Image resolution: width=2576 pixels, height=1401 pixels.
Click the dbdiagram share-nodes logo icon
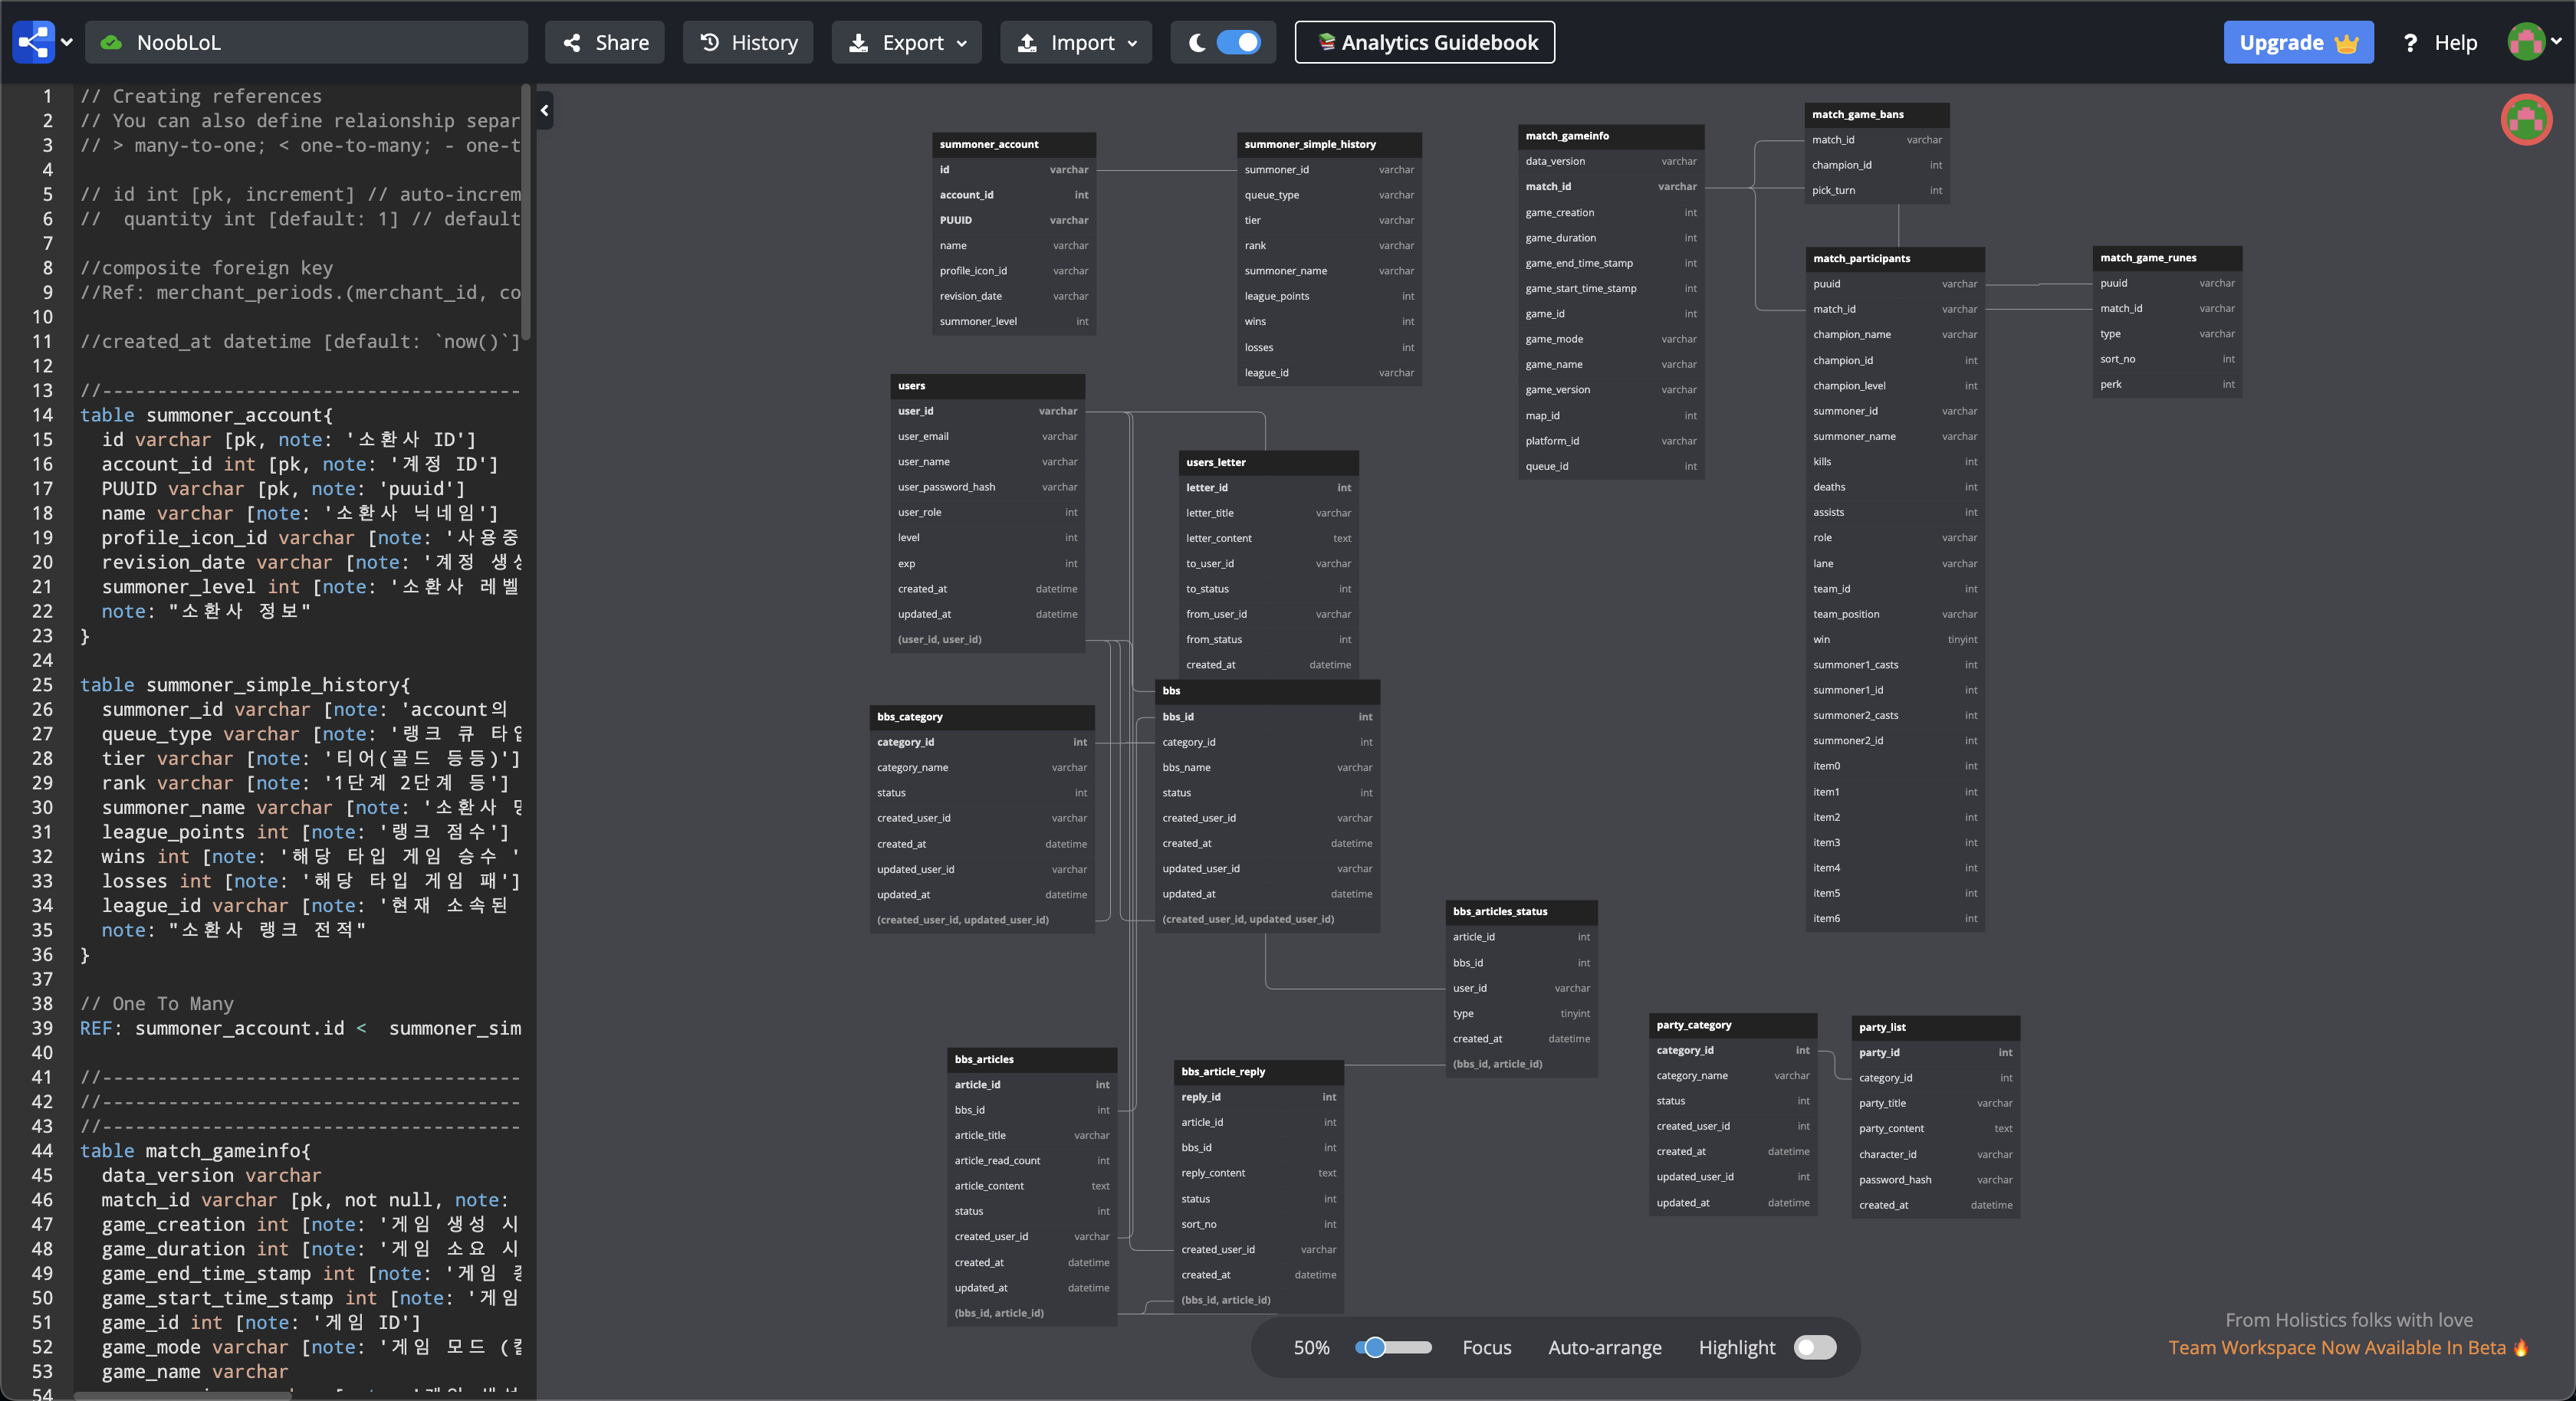[34, 42]
